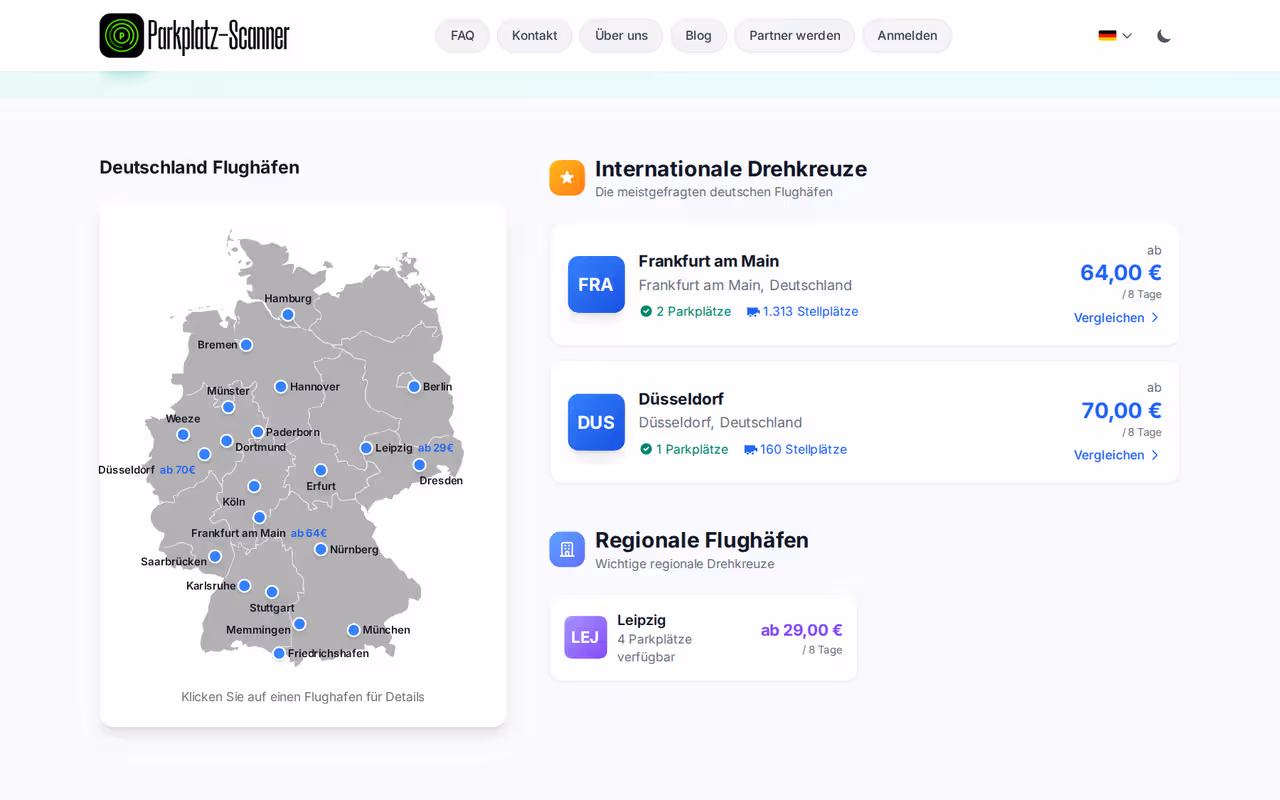Select Saarbrücken marker on the map
Viewport: 1280px width, 800px height.
[x=215, y=556]
